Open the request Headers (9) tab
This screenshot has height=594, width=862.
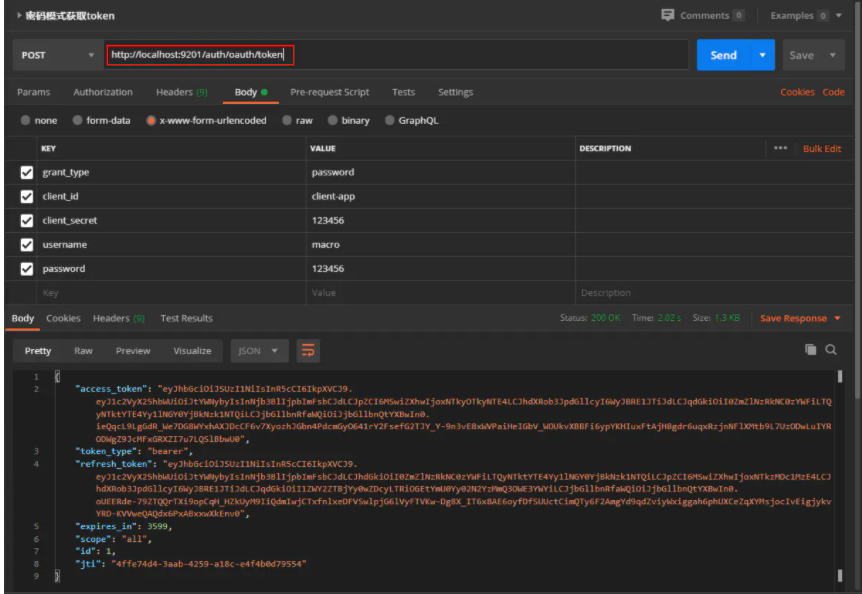[x=181, y=92]
